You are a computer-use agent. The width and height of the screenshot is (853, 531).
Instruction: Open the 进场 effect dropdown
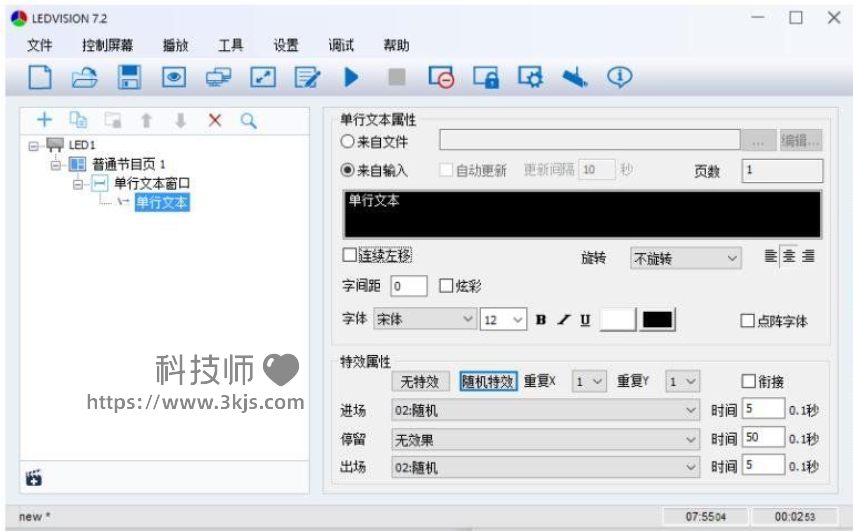point(545,410)
